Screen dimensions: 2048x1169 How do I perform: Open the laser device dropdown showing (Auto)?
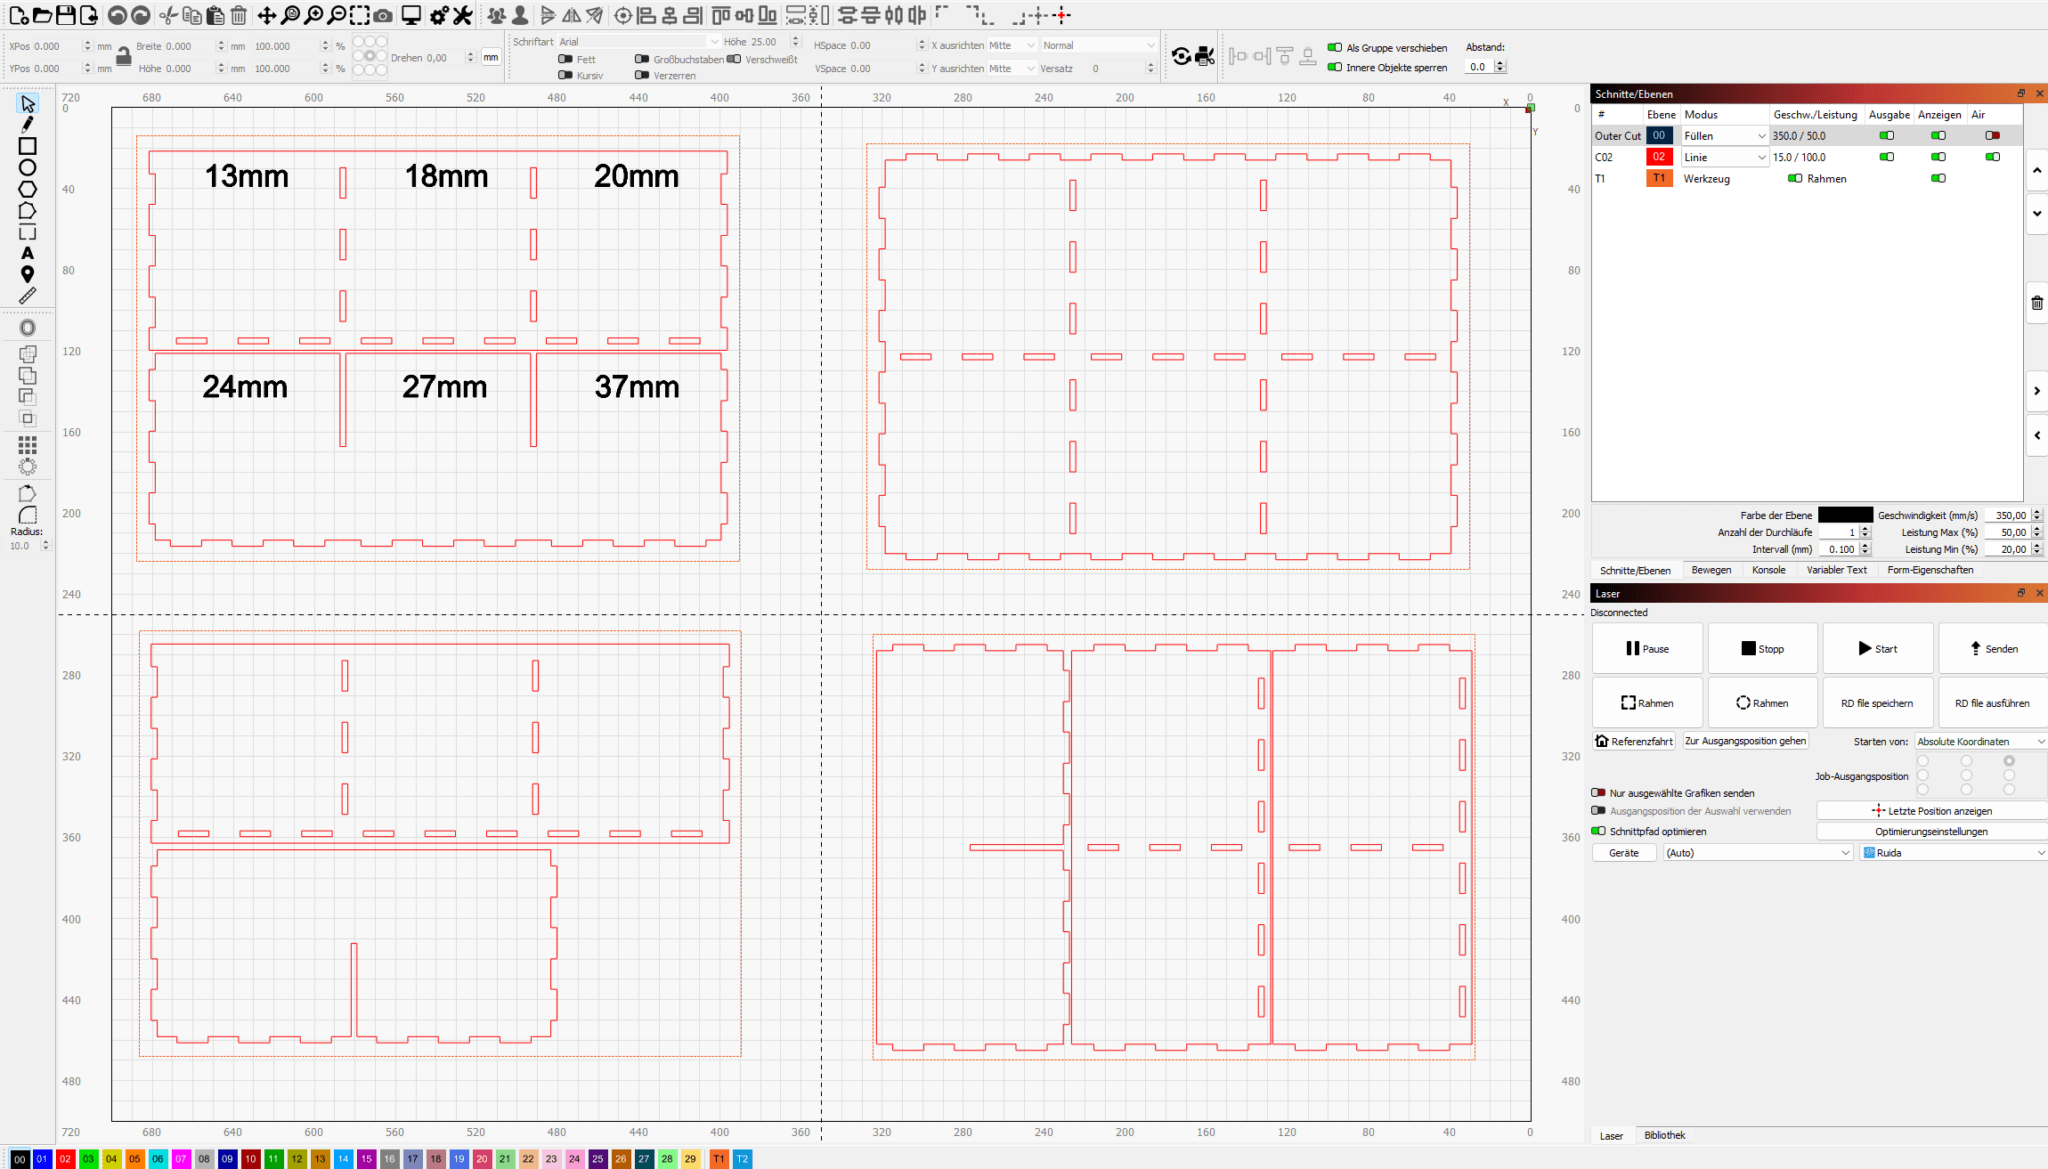1756,852
